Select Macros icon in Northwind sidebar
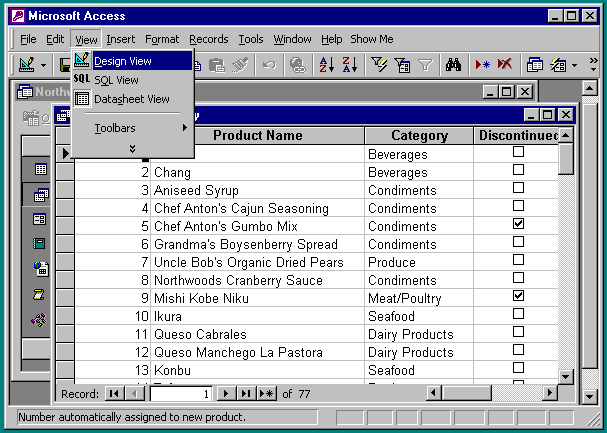 pyautogui.click(x=38, y=295)
